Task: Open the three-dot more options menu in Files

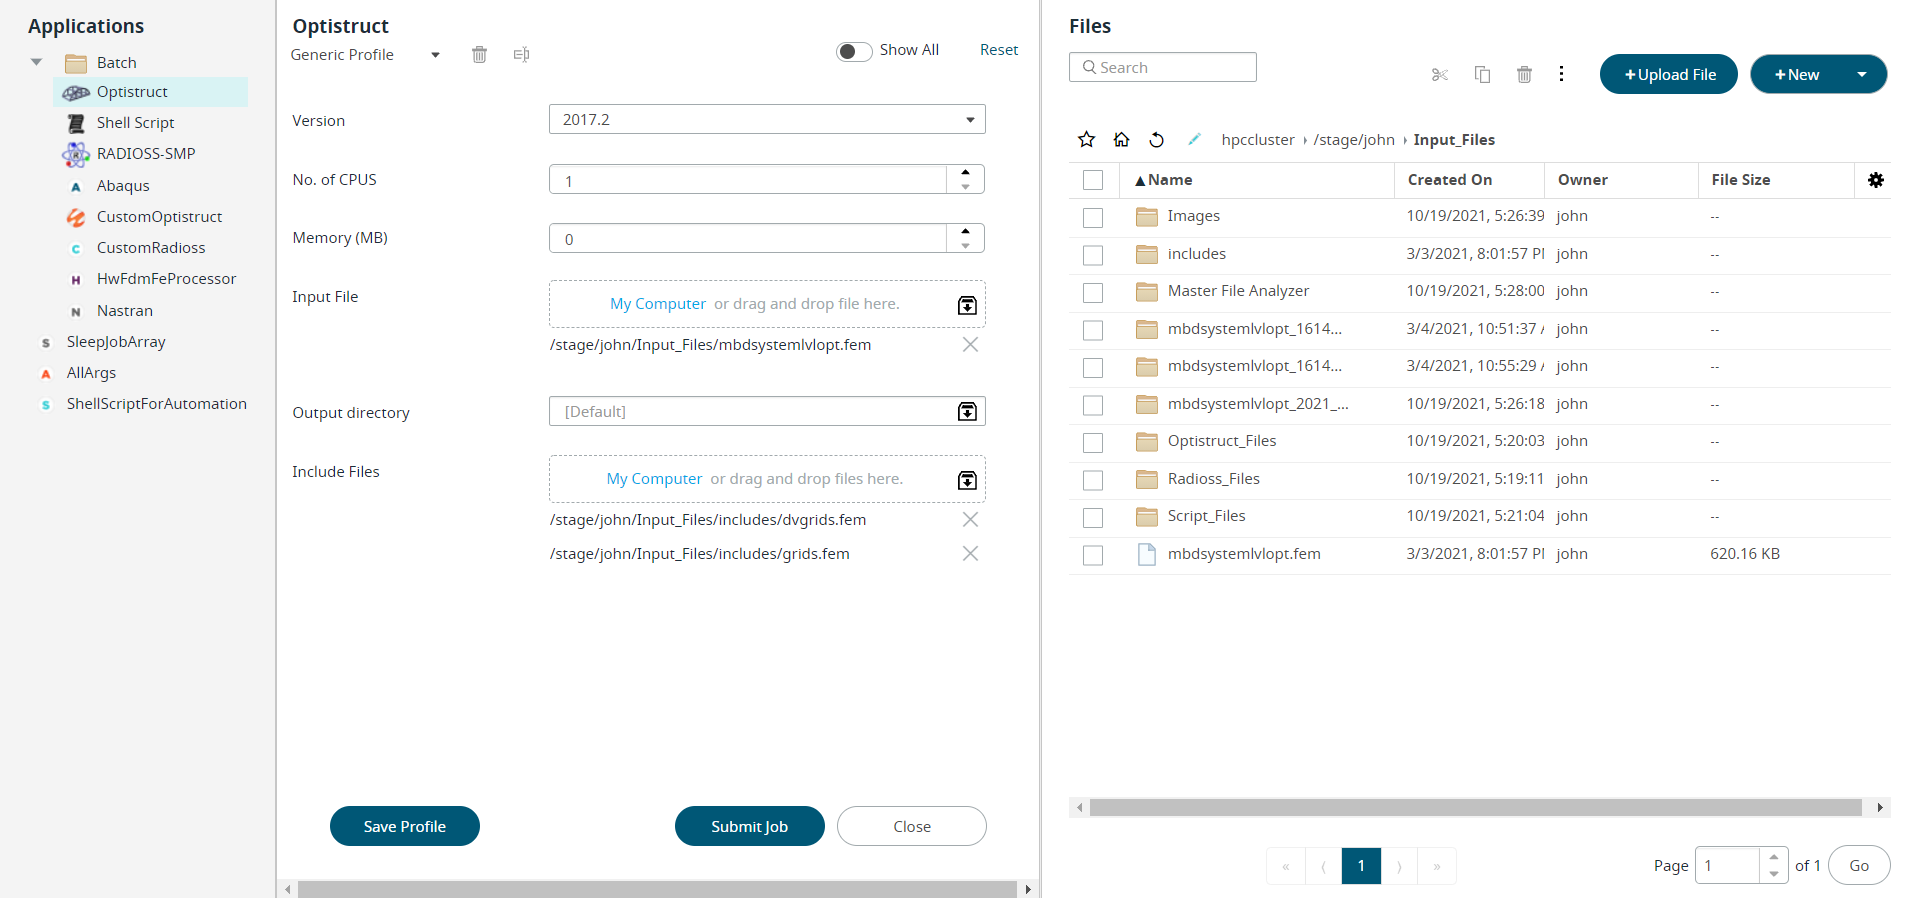Action: click(x=1561, y=74)
